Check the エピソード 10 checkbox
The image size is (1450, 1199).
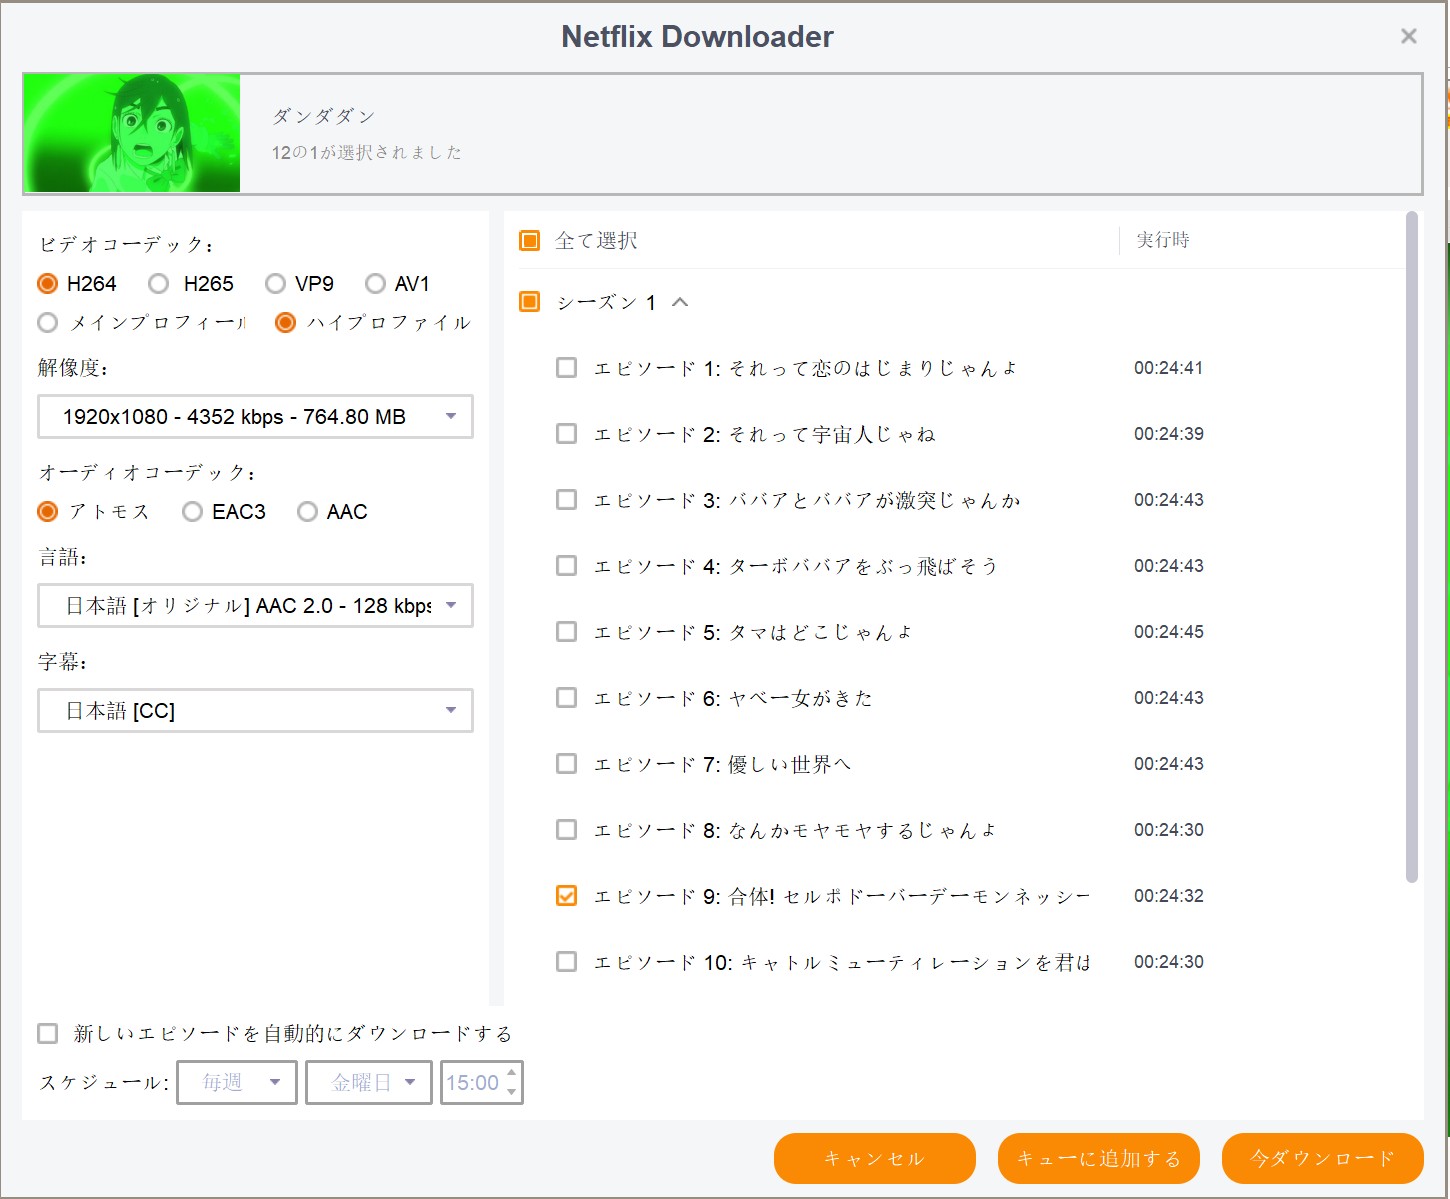click(566, 962)
